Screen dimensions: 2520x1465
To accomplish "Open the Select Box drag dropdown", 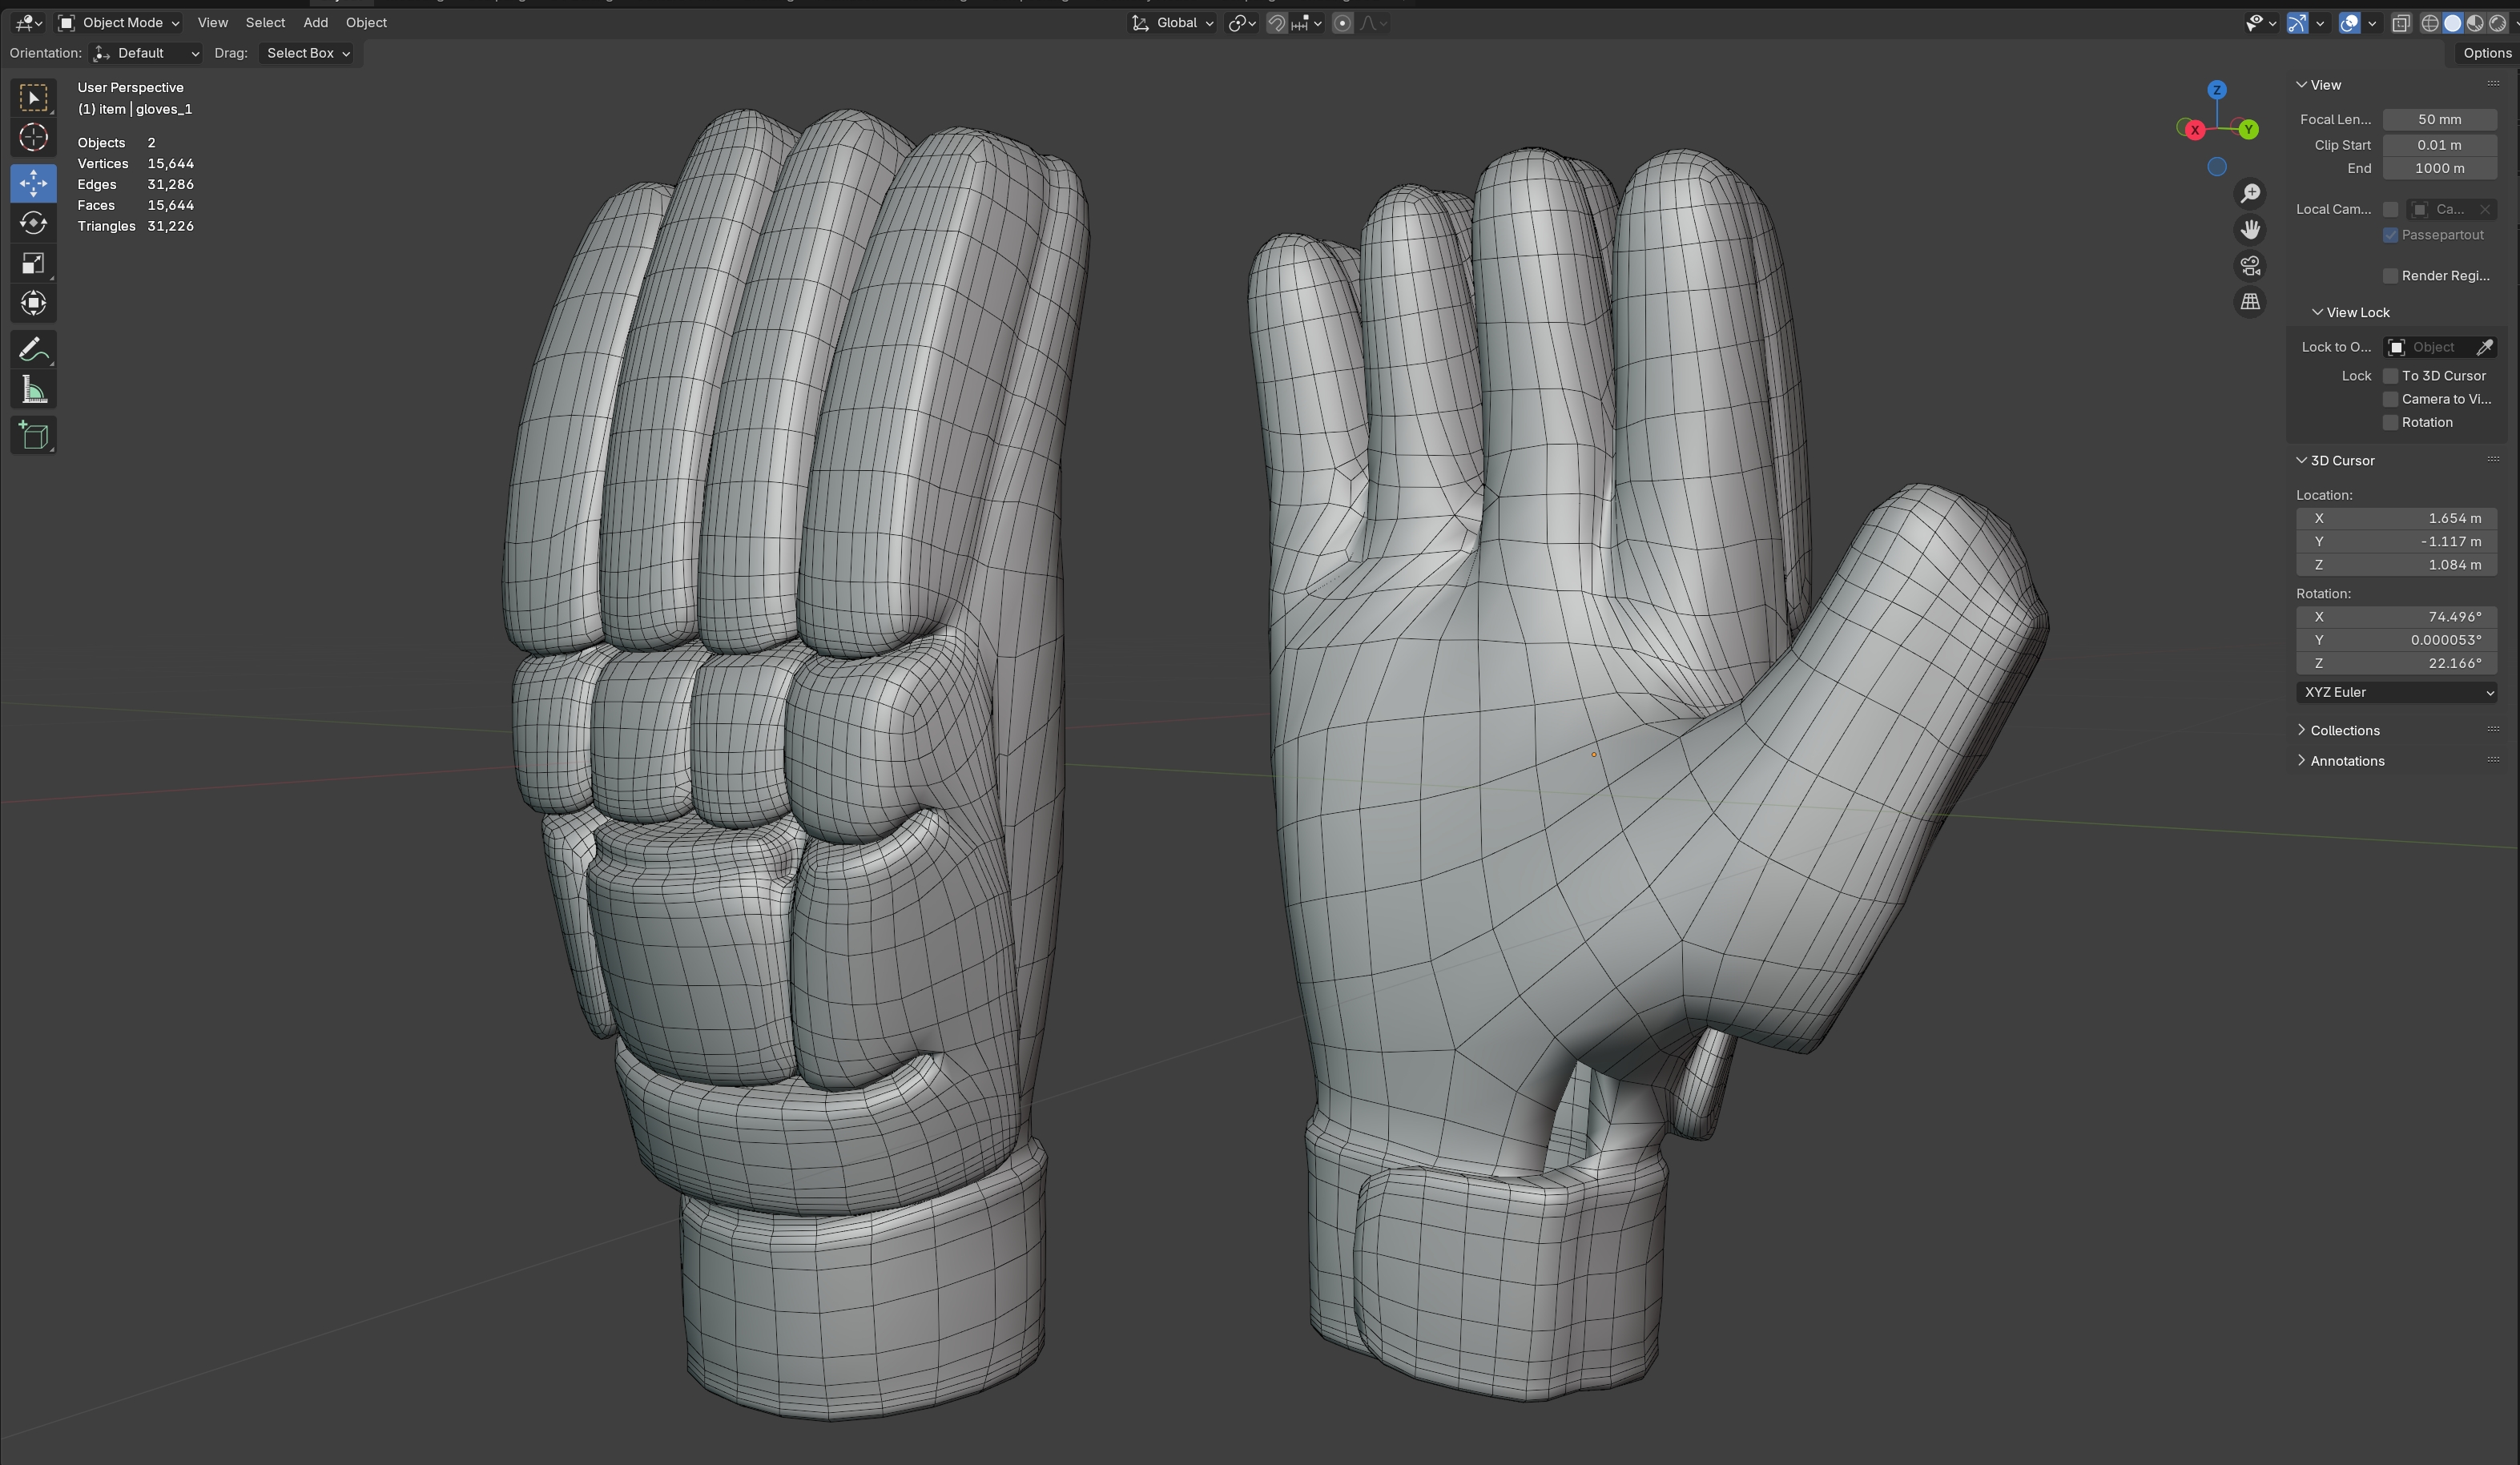I will pyautogui.click(x=307, y=53).
